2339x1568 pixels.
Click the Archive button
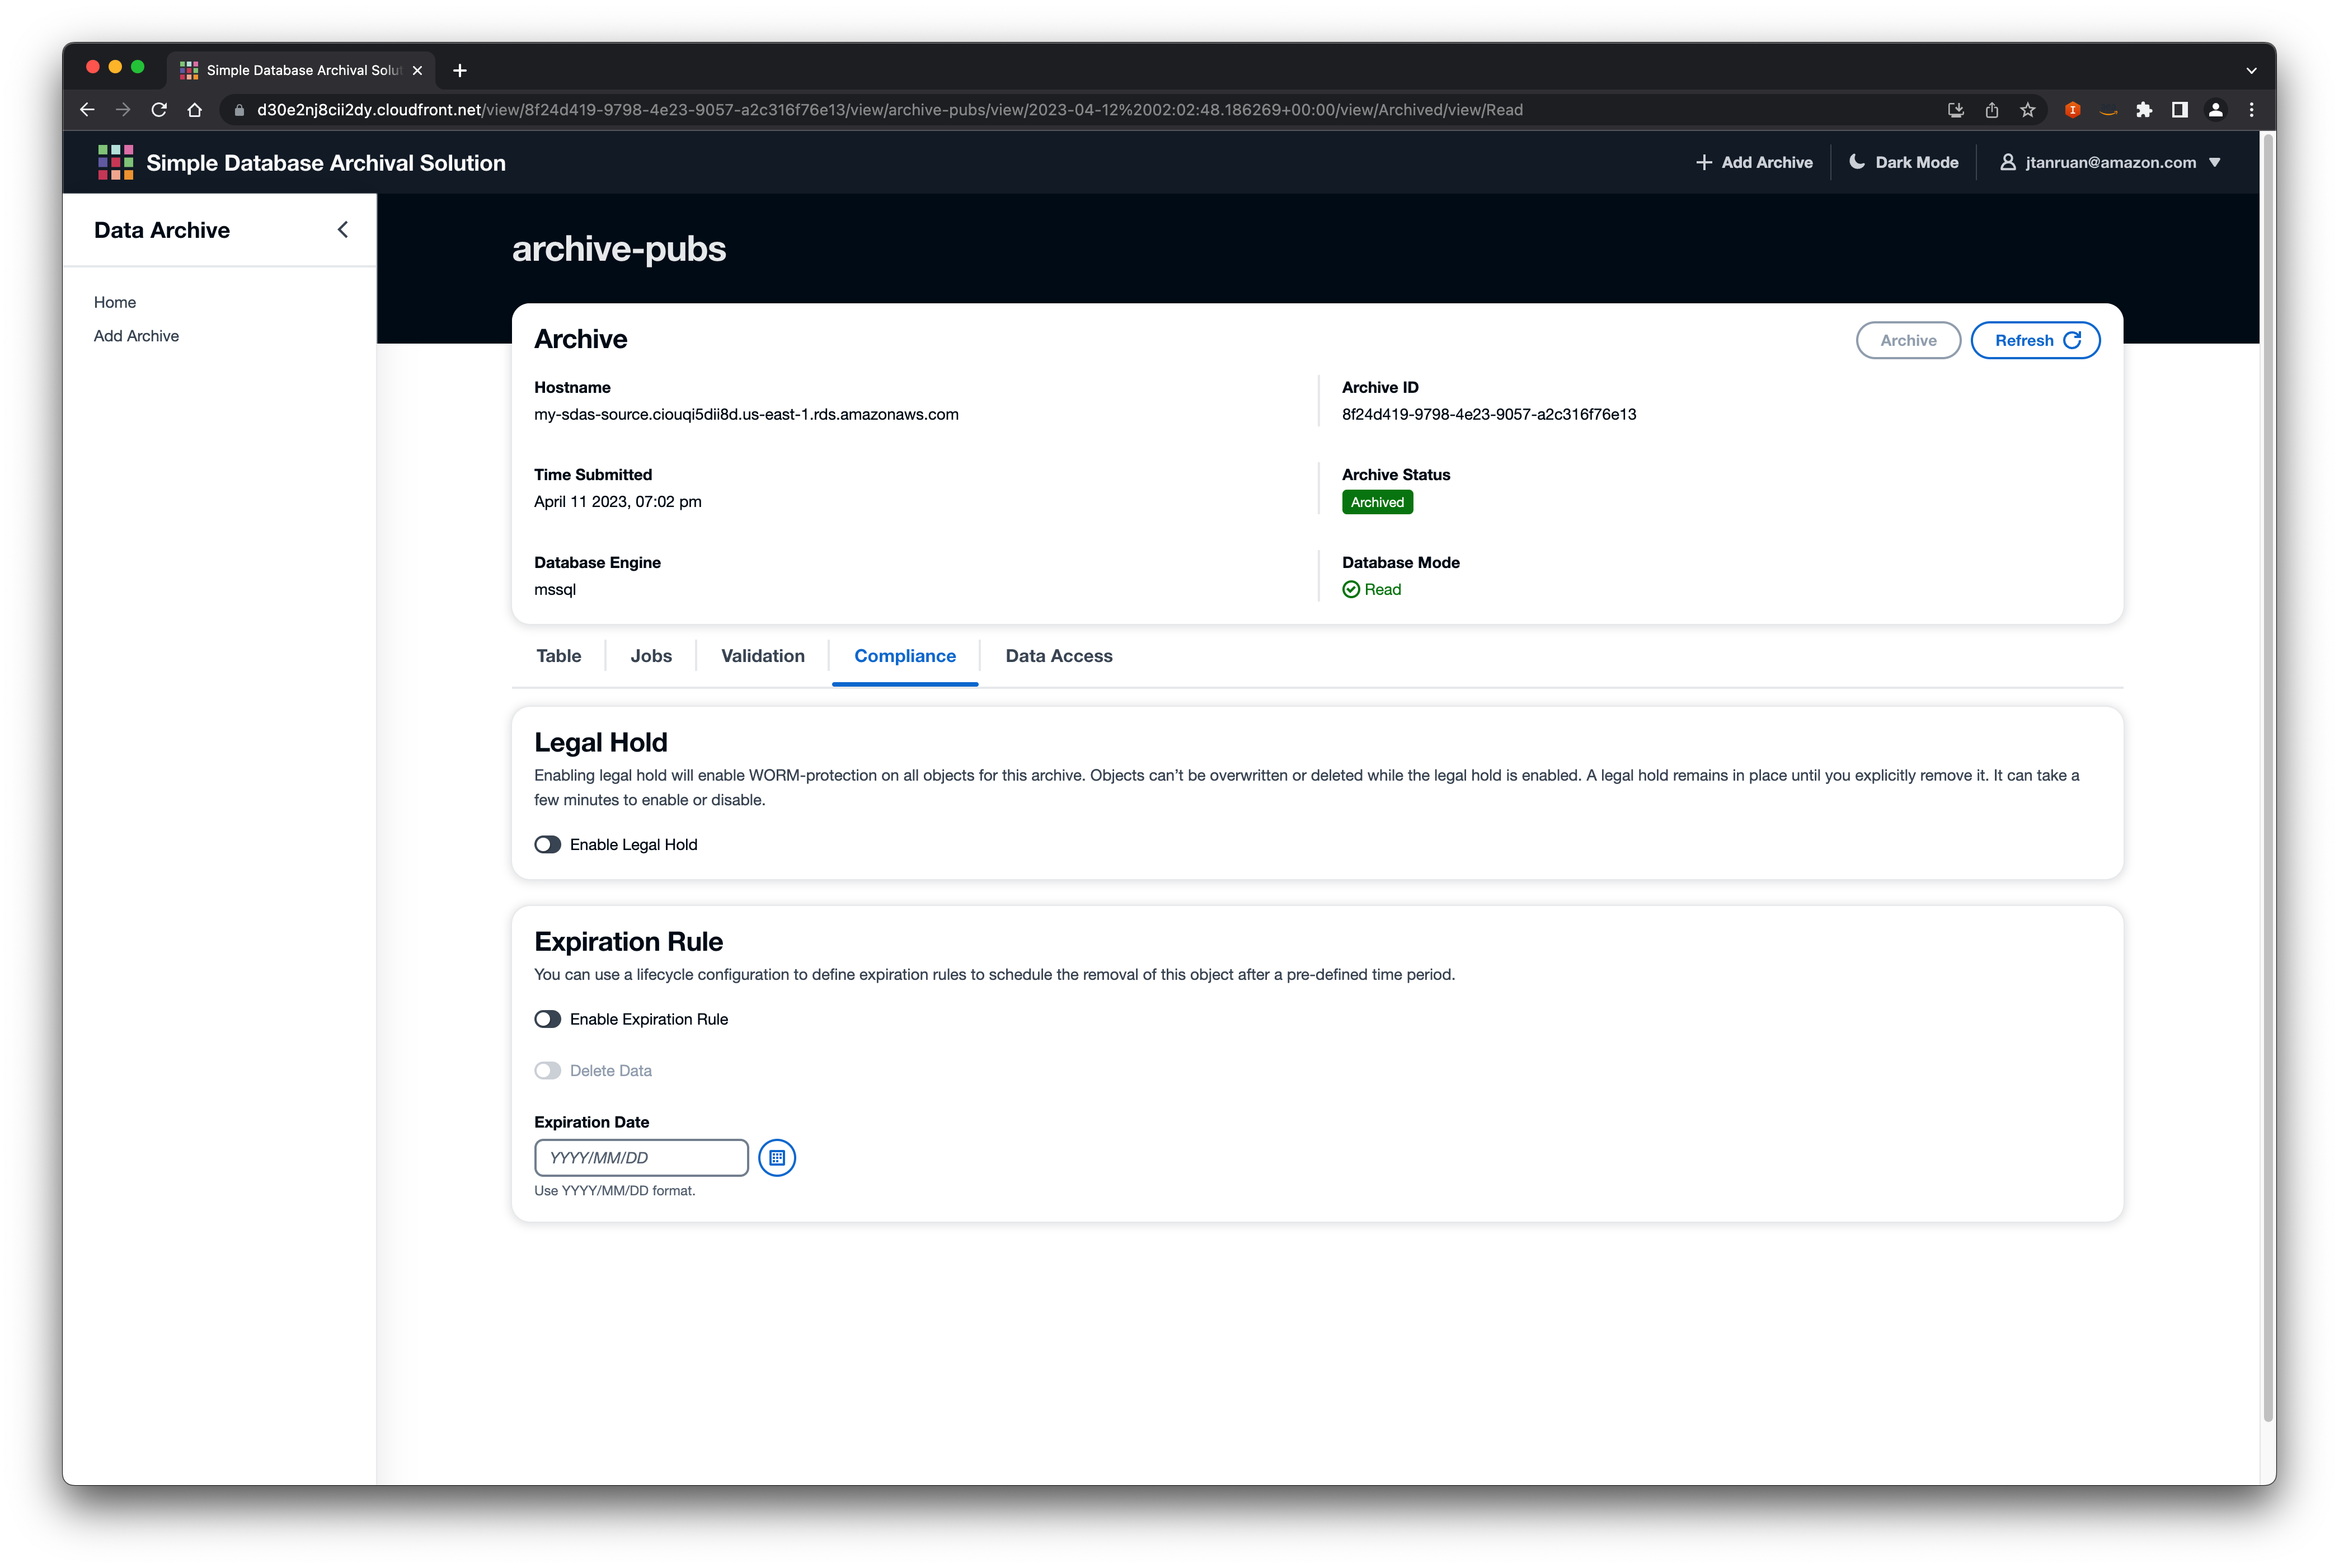pyautogui.click(x=1907, y=340)
